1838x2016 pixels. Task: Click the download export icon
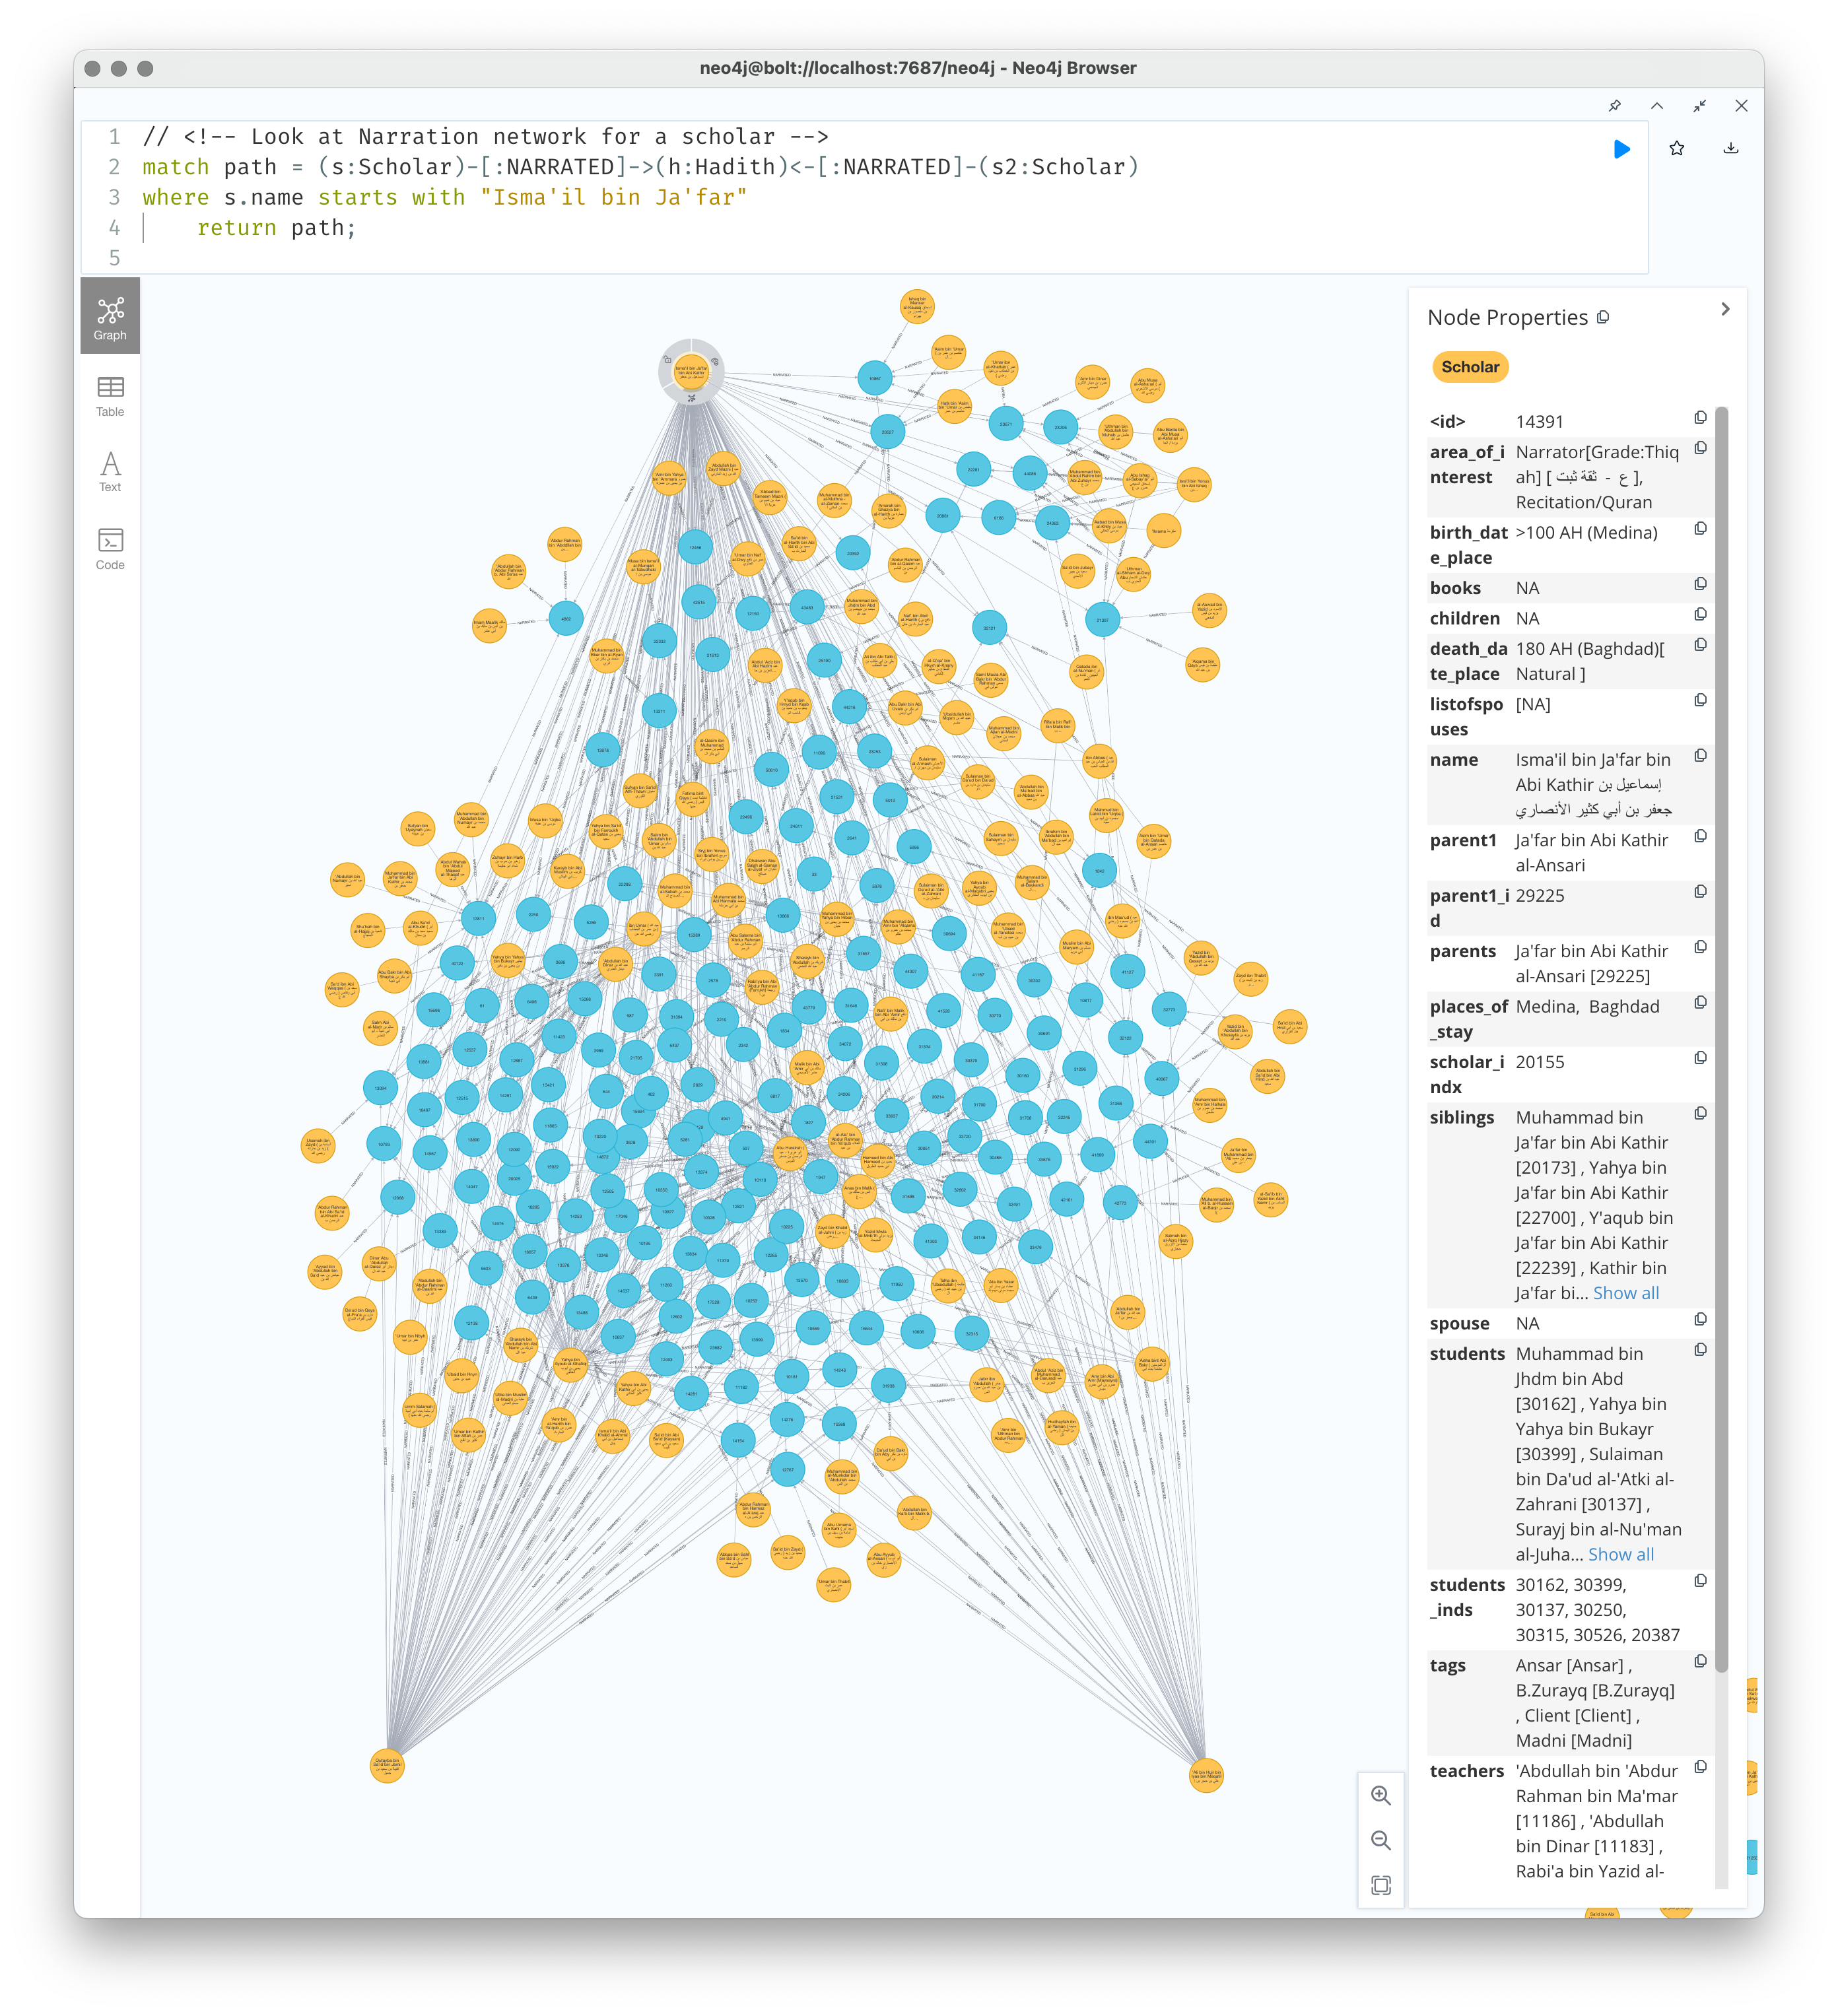[x=1731, y=149]
